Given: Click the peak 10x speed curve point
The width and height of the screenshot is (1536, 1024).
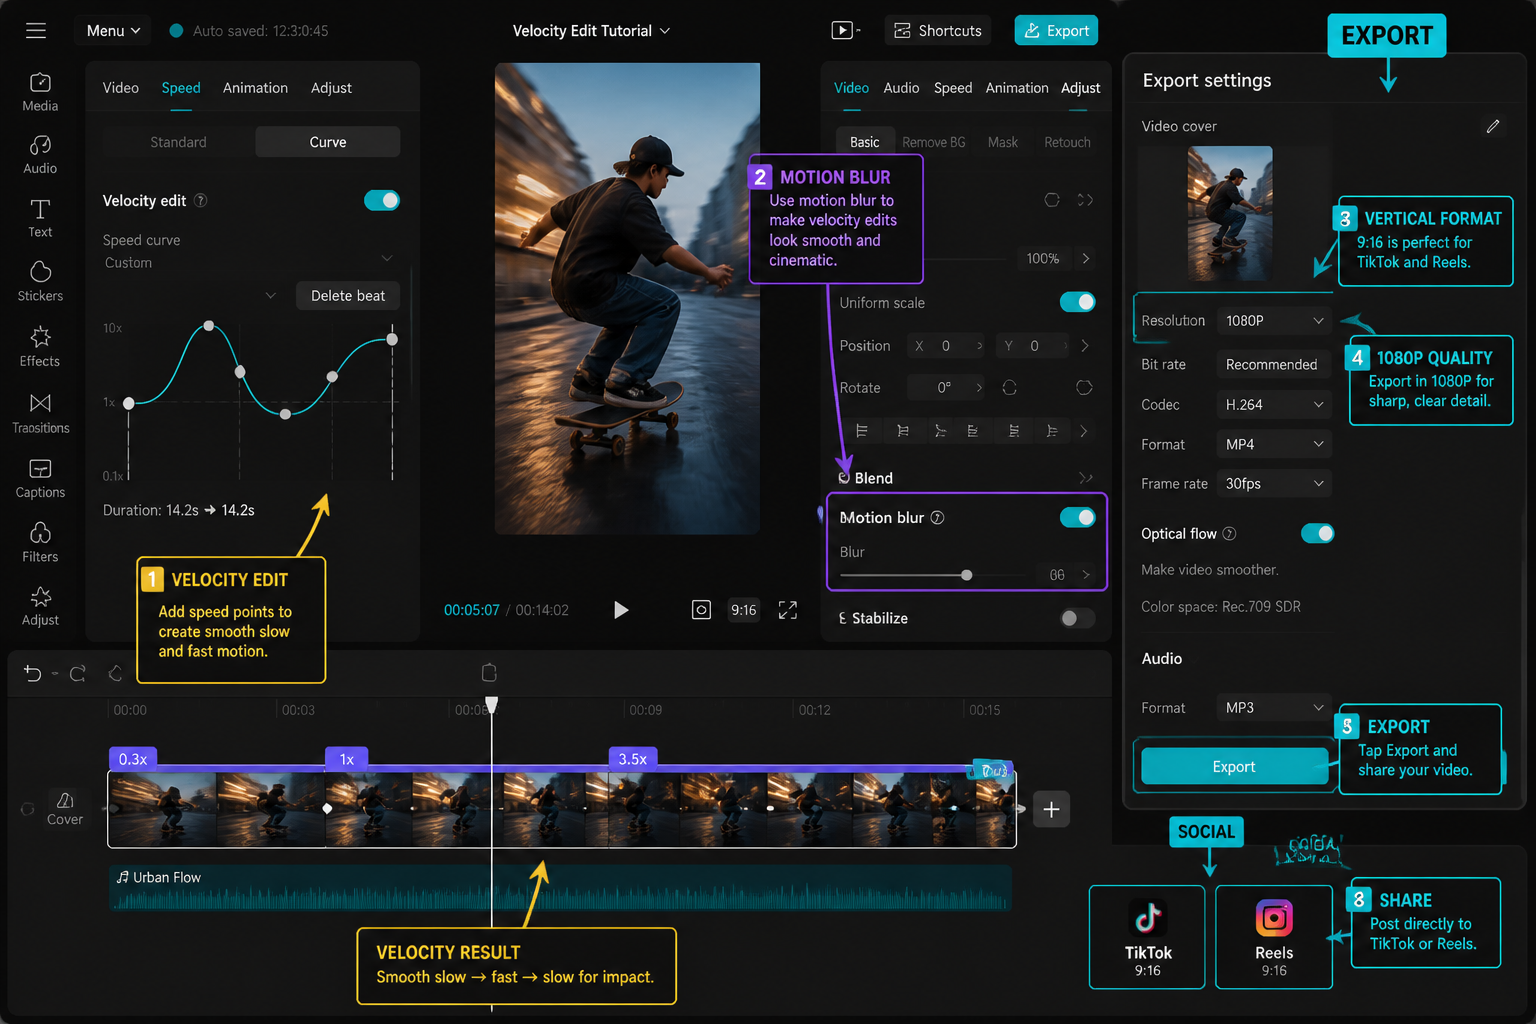Looking at the screenshot, I should (x=208, y=326).
